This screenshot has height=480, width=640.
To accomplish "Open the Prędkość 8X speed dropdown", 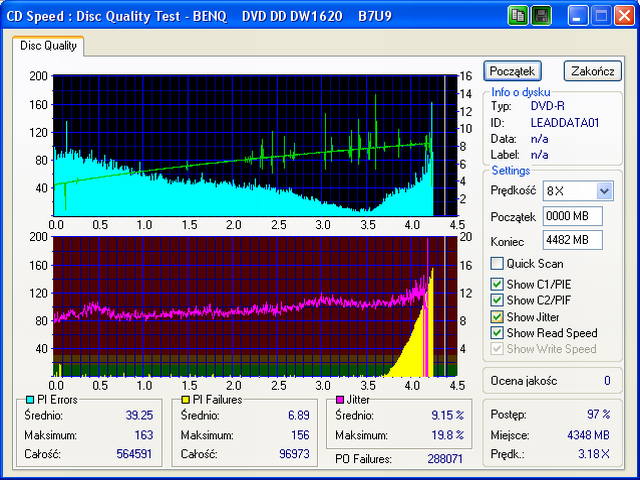I will click(x=604, y=191).
